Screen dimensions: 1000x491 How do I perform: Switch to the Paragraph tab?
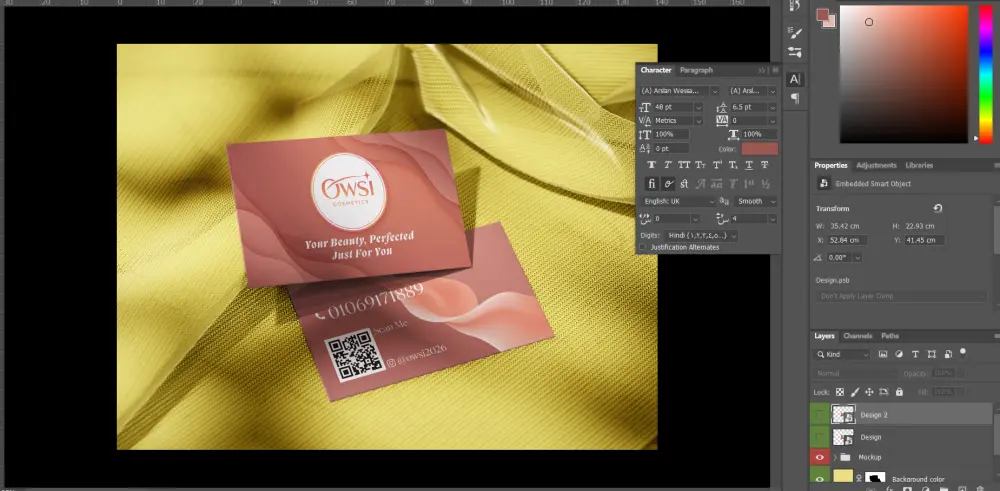point(696,70)
